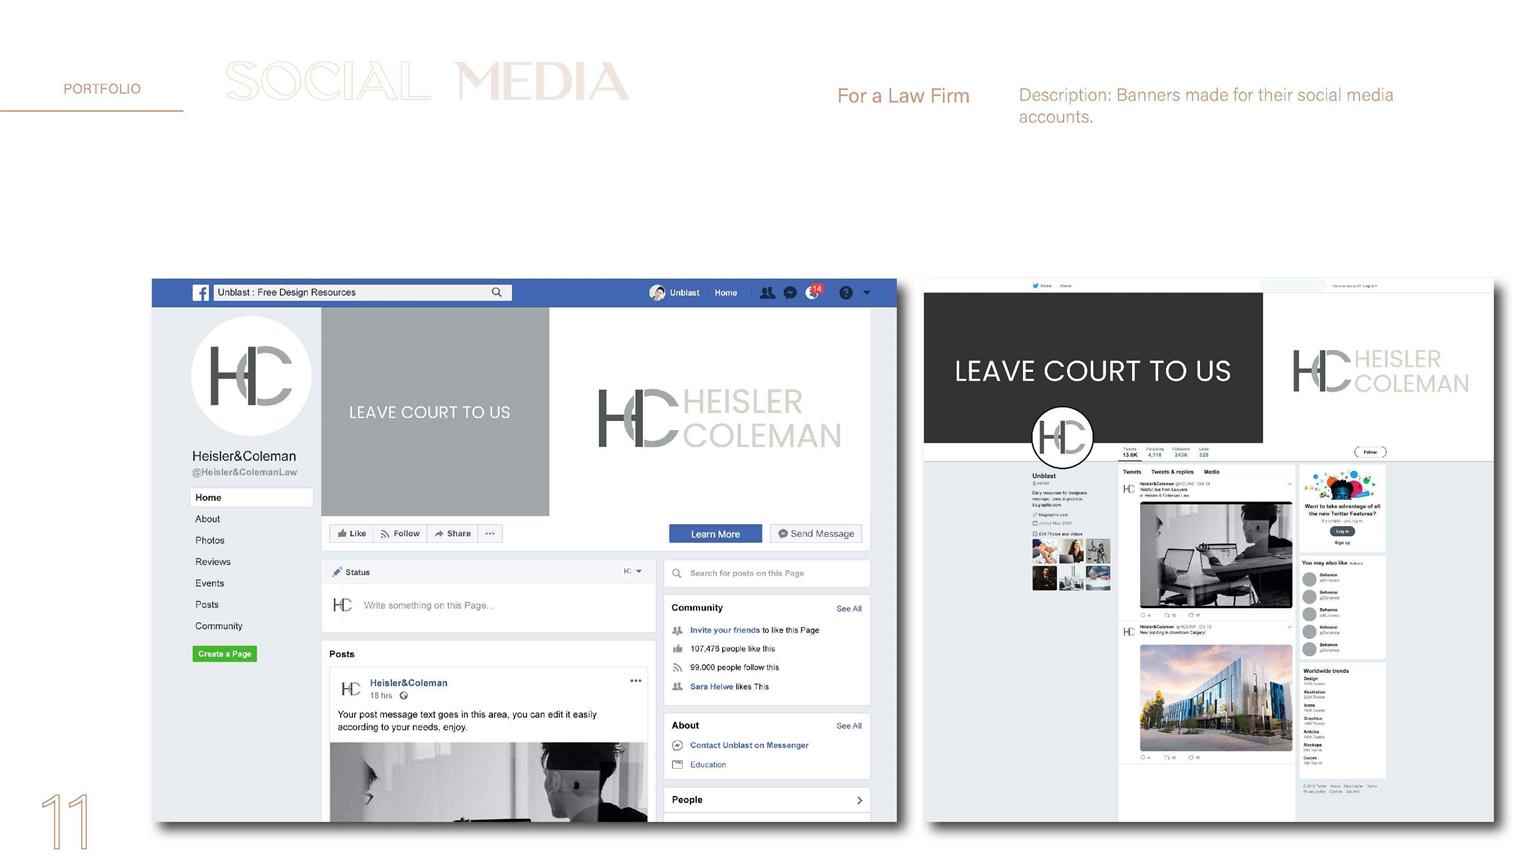Open Home link in Facebook top bar
The width and height of the screenshot is (1534, 862).
click(726, 293)
